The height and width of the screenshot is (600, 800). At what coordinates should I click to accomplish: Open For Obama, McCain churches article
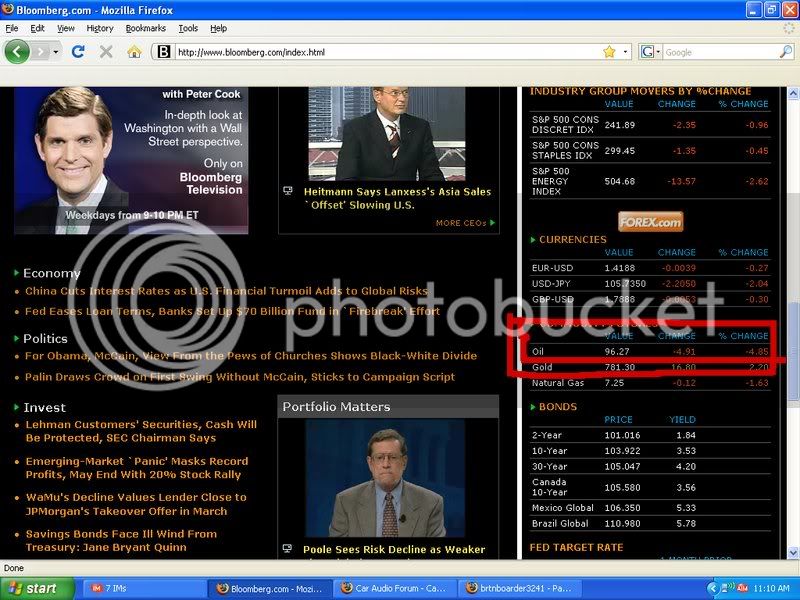click(x=251, y=356)
